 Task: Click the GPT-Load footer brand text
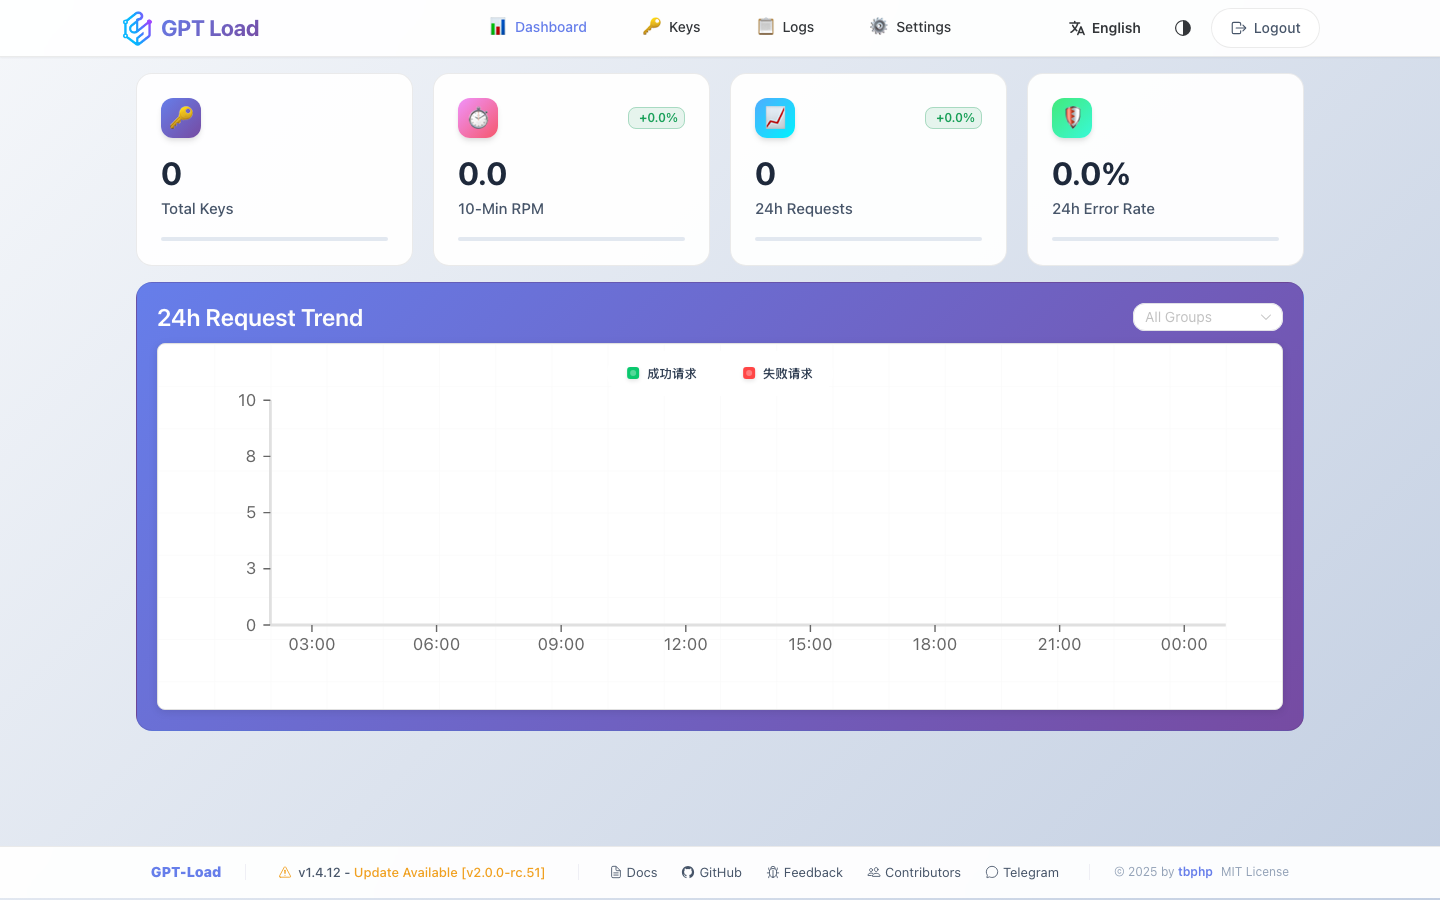(186, 872)
